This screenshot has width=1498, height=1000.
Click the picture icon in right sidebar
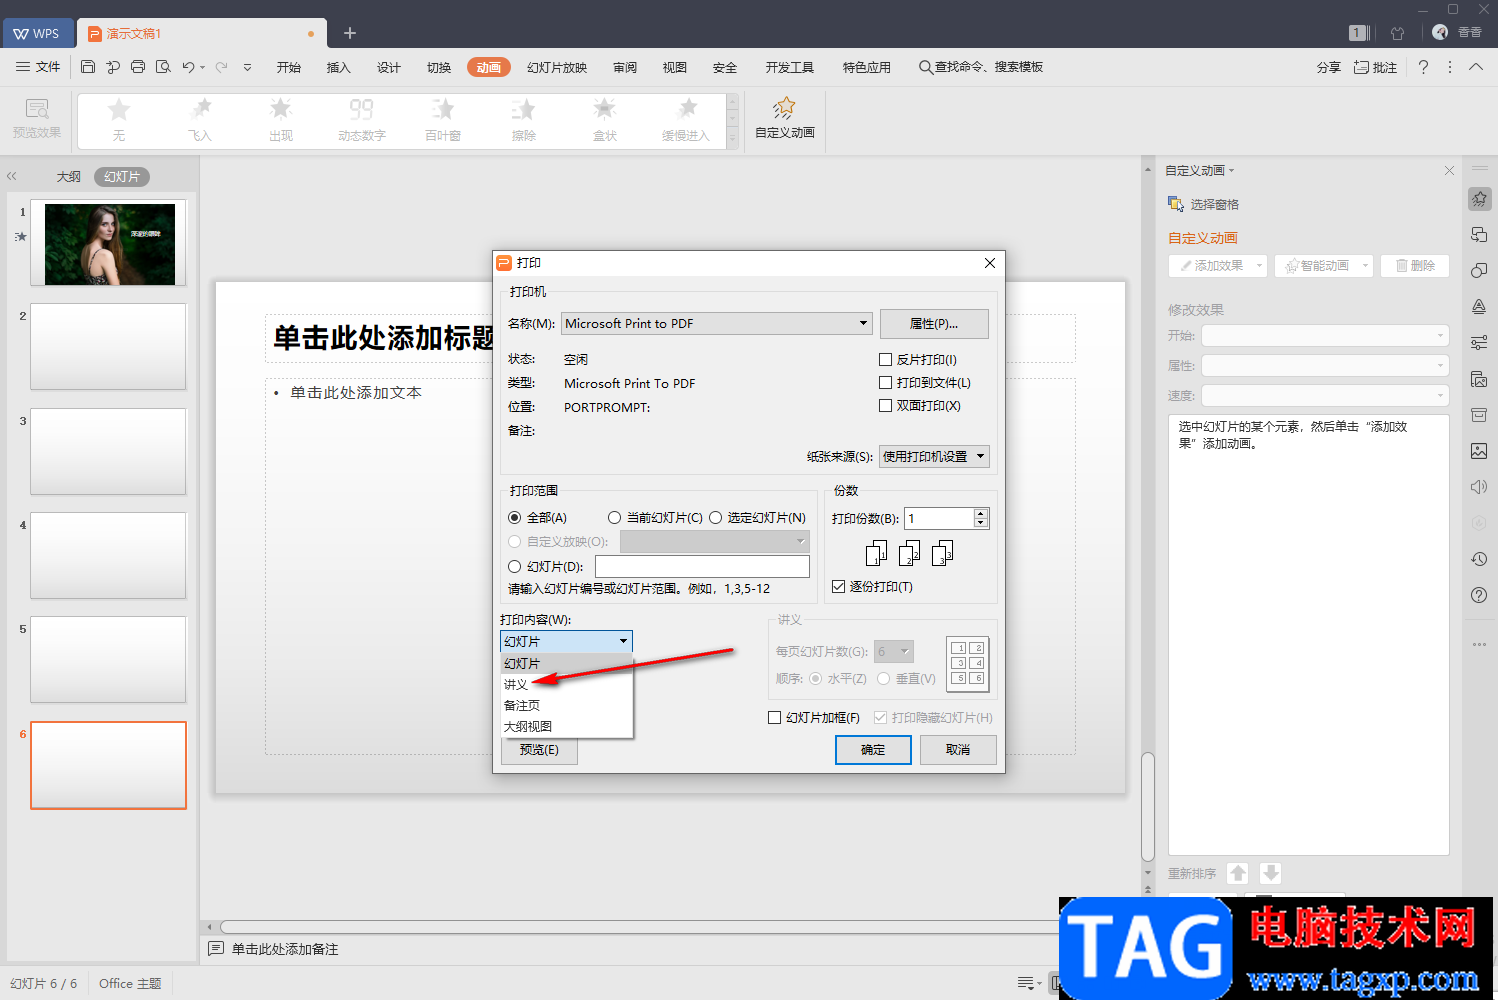pos(1479,451)
